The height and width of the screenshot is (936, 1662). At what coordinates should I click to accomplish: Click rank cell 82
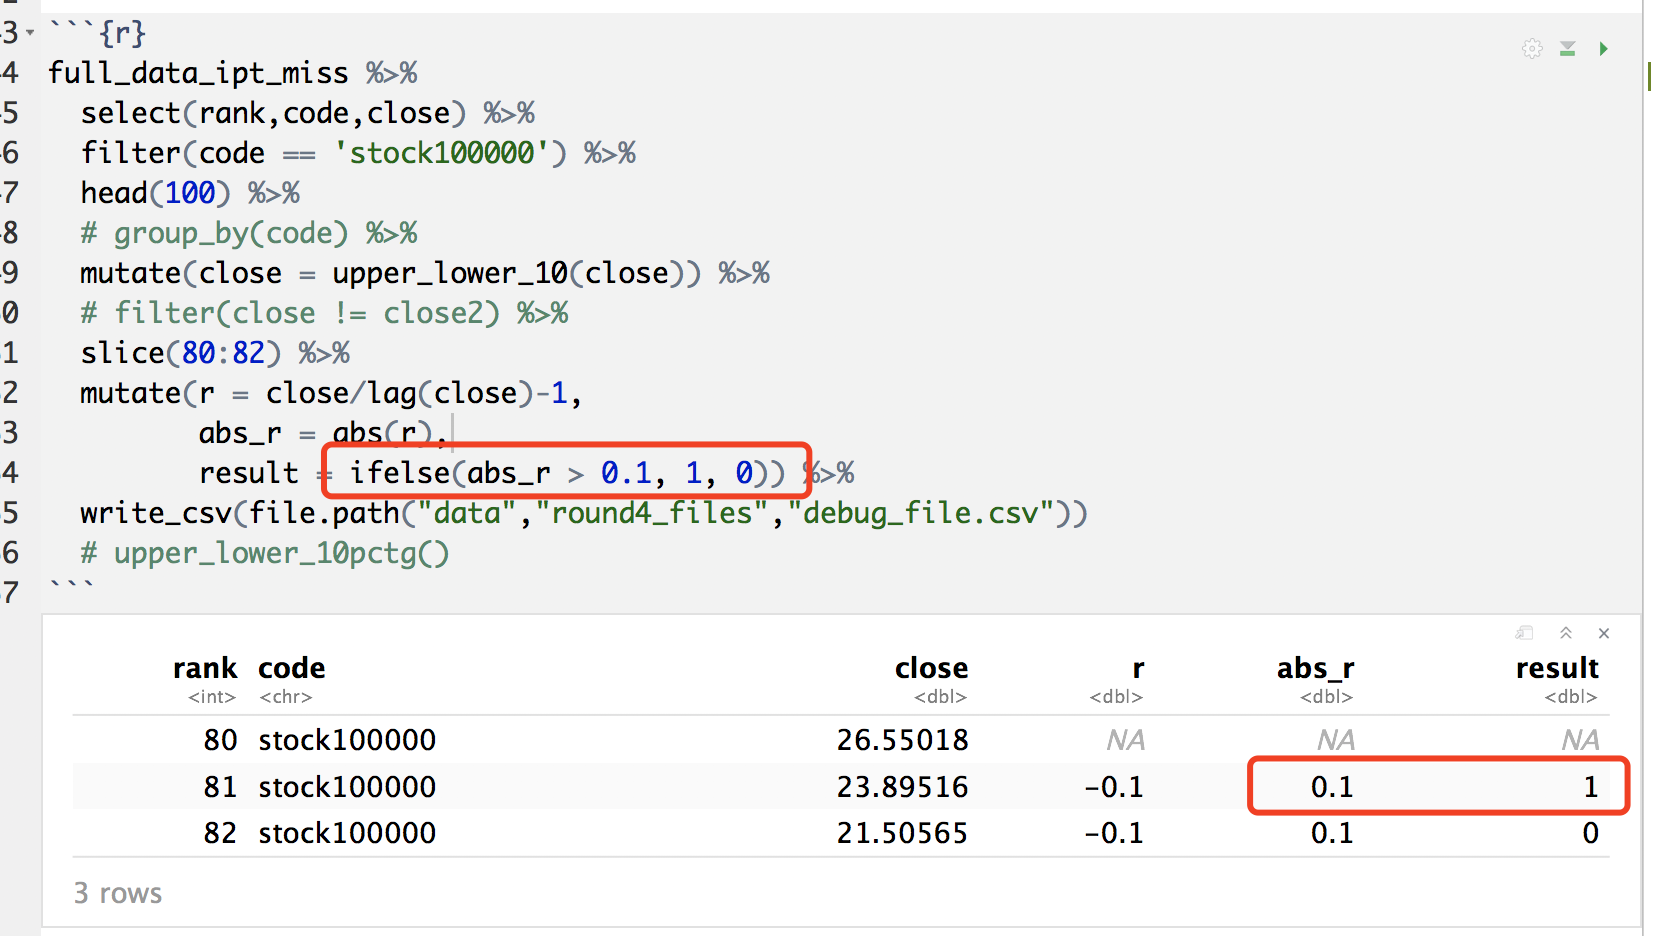[x=220, y=833]
